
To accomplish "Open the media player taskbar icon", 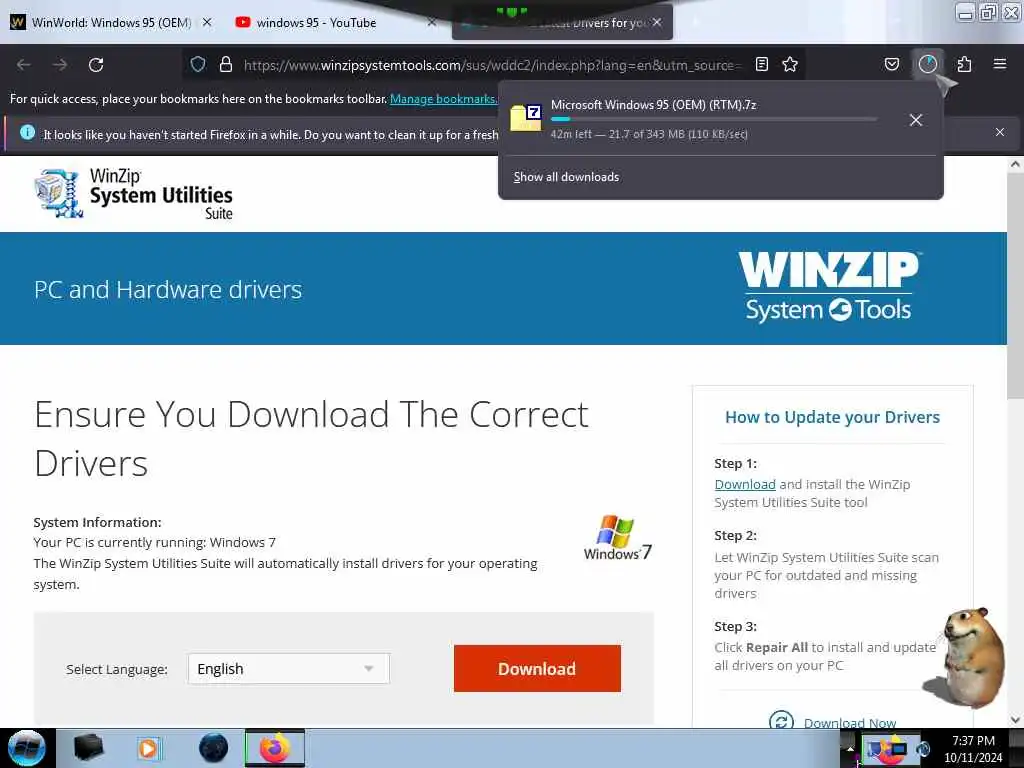I will [x=148, y=748].
